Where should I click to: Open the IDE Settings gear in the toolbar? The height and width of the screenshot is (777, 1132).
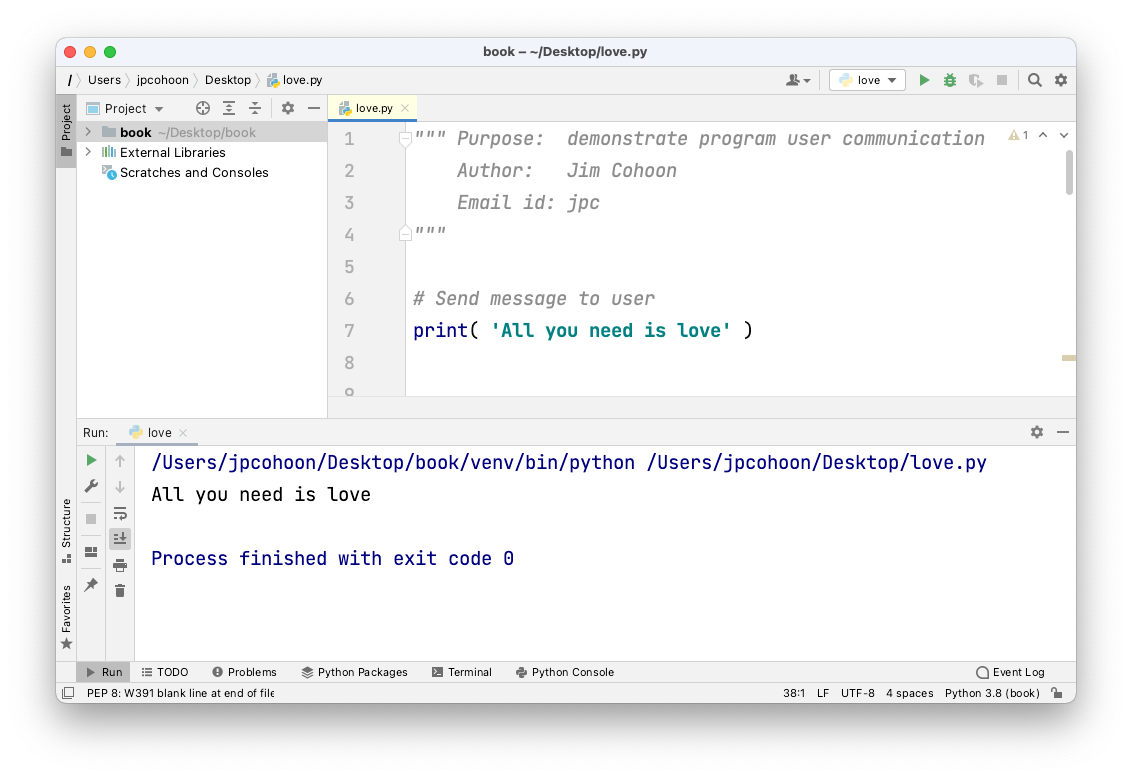(x=1060, y=80)
